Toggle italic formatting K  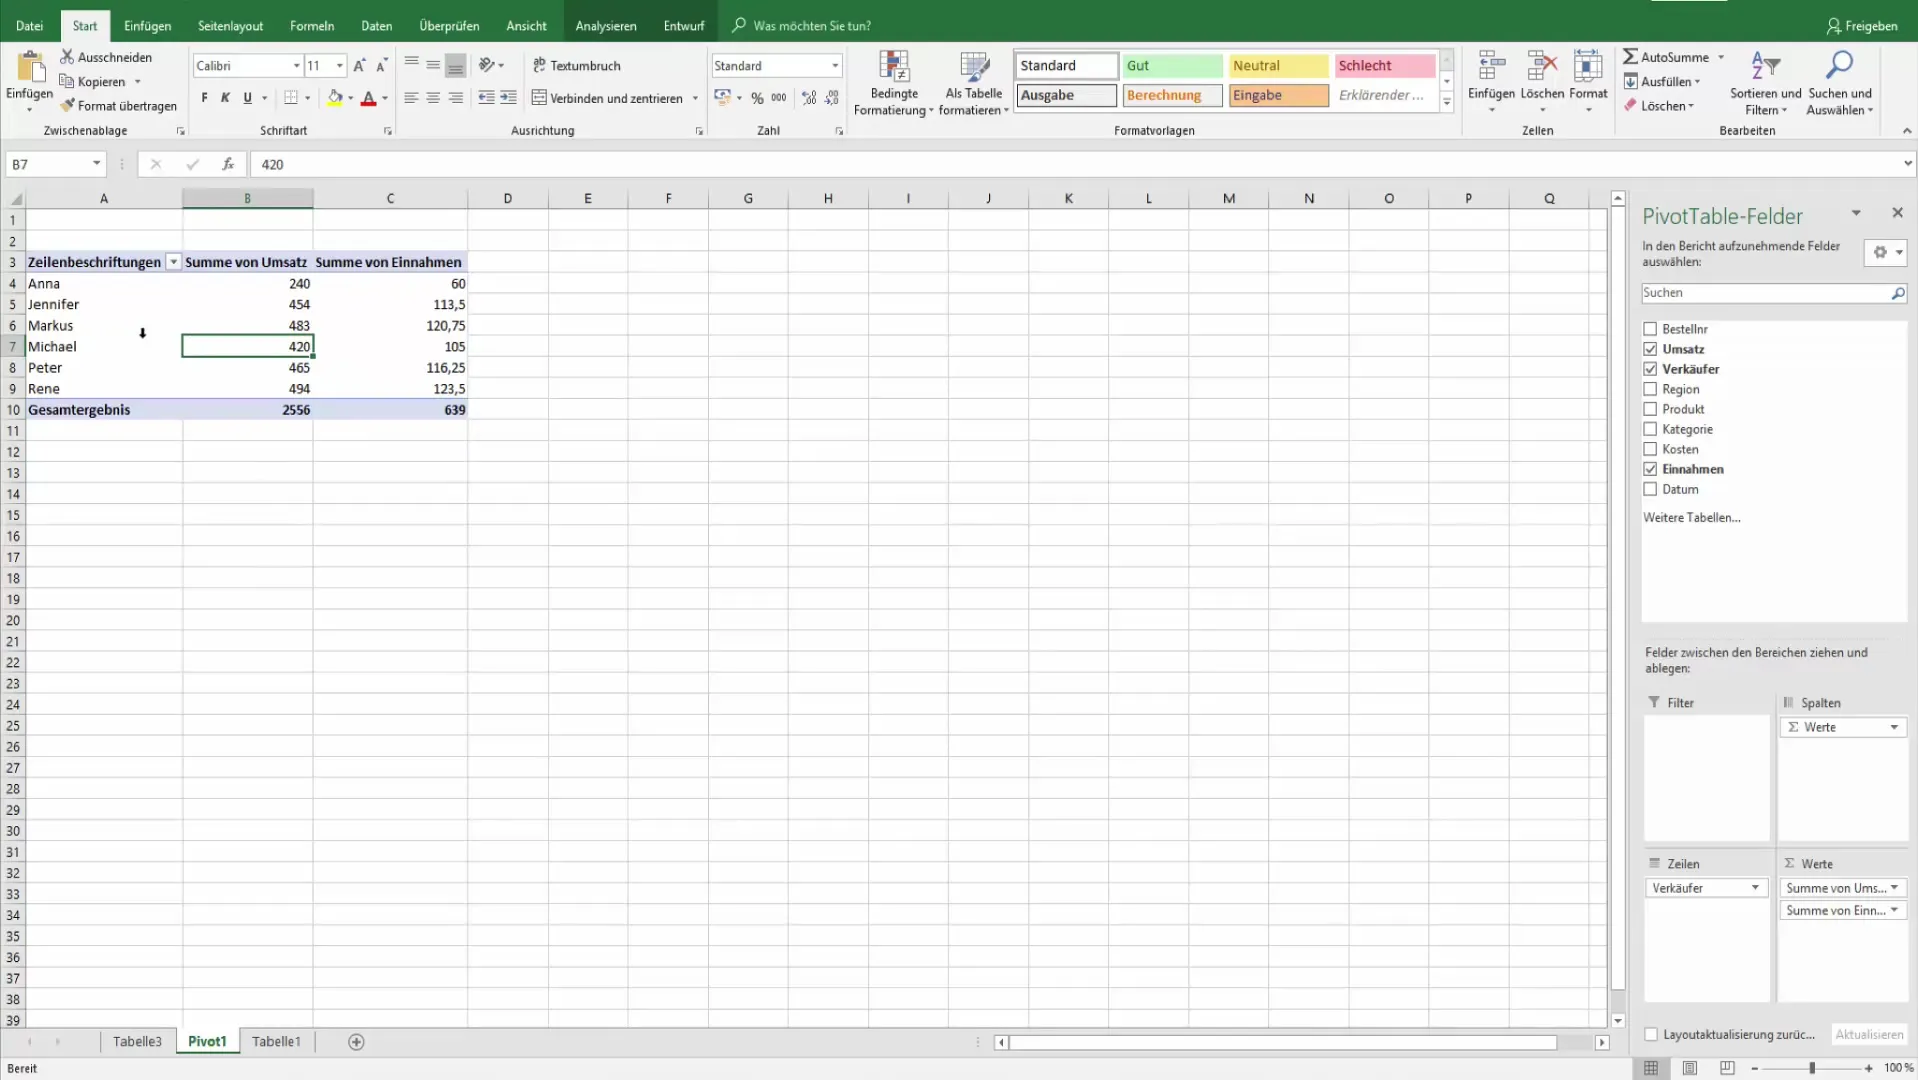pyautogui.click(x=225, y=98)
